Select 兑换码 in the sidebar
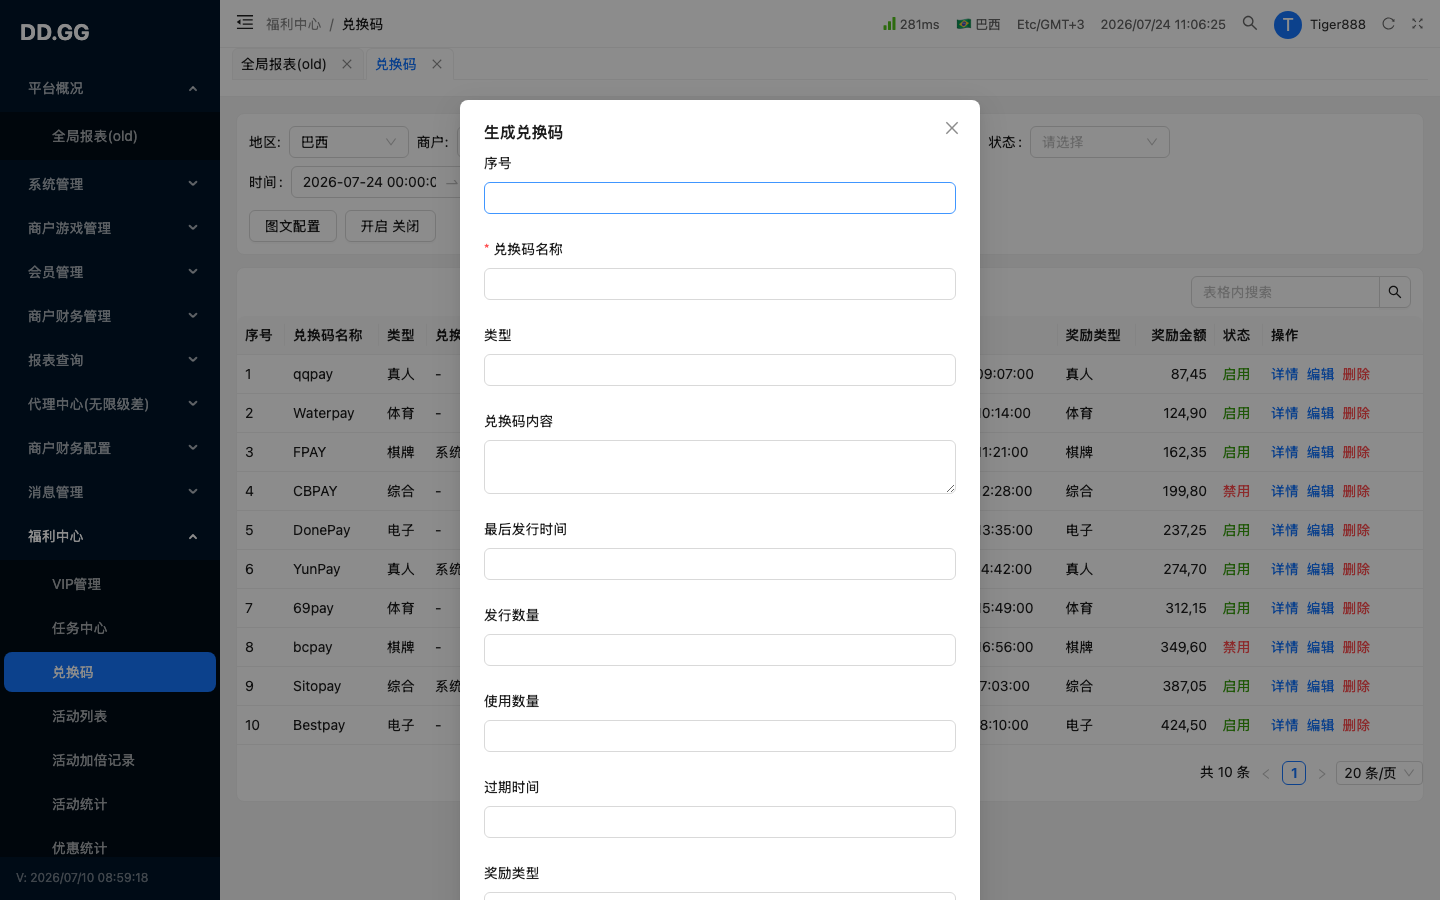1440x900 pixels. (x=110, y=672)
